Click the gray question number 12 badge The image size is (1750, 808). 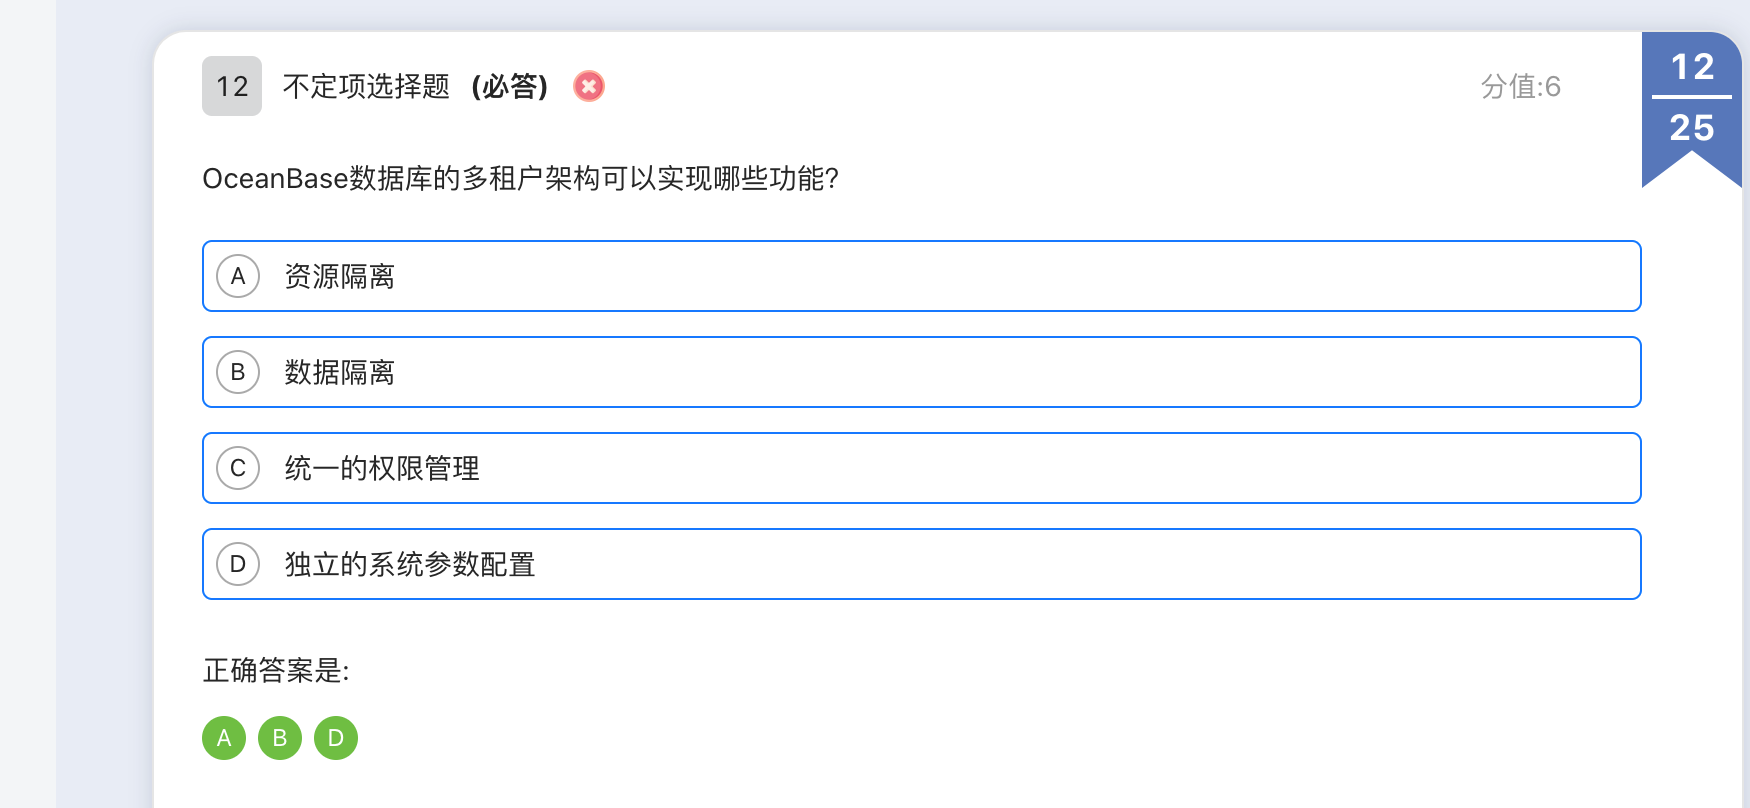pos(232,86)
